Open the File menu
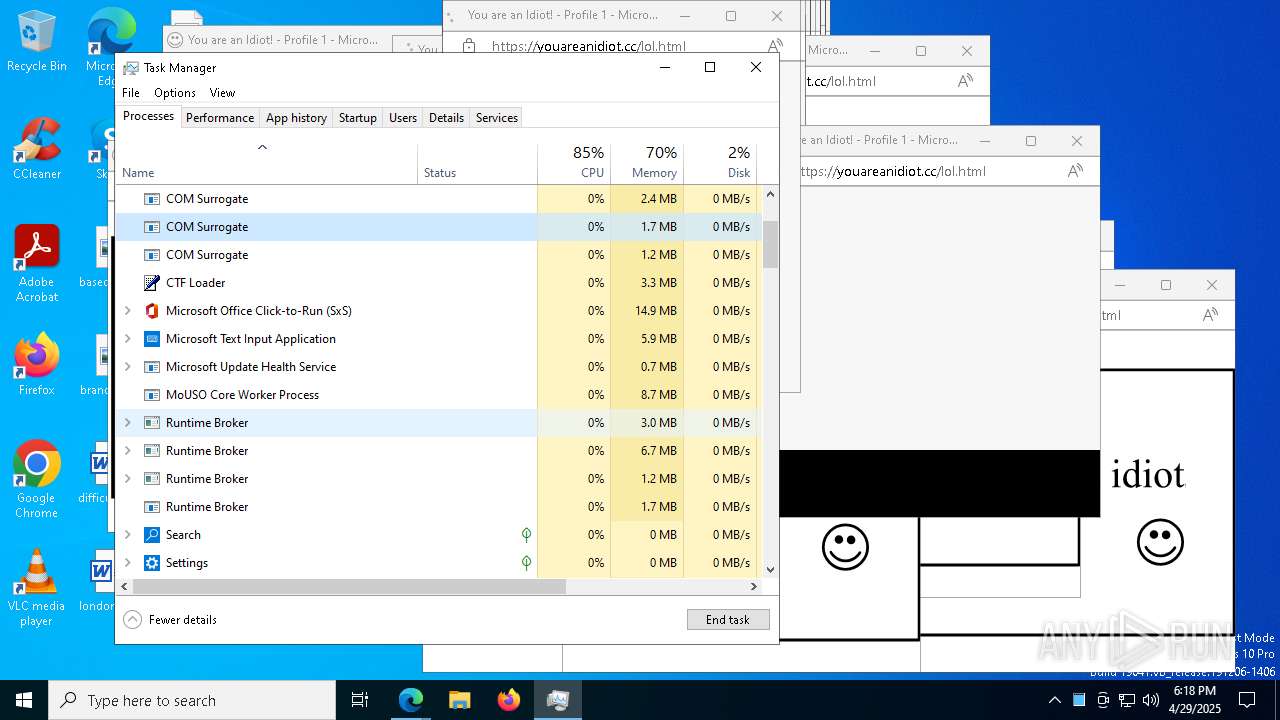This screenshot has width=1280, height=720. [x=131, y=93]
